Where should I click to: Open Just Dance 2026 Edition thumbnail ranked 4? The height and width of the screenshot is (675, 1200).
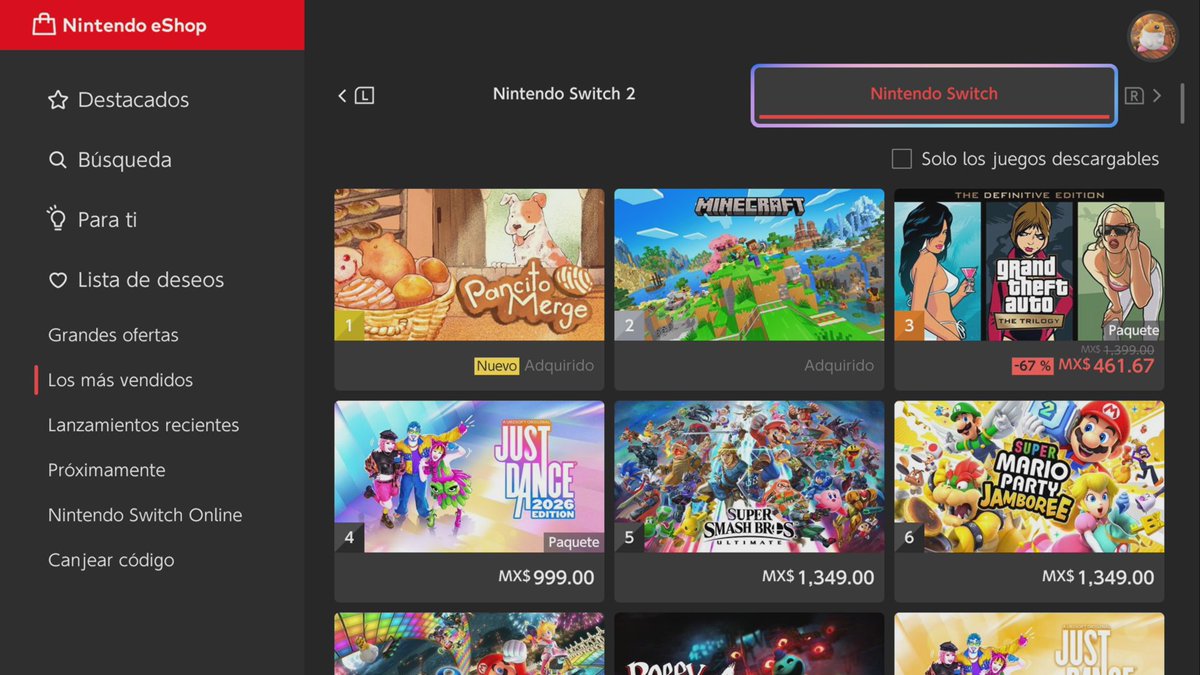click(x=469, y=477)
